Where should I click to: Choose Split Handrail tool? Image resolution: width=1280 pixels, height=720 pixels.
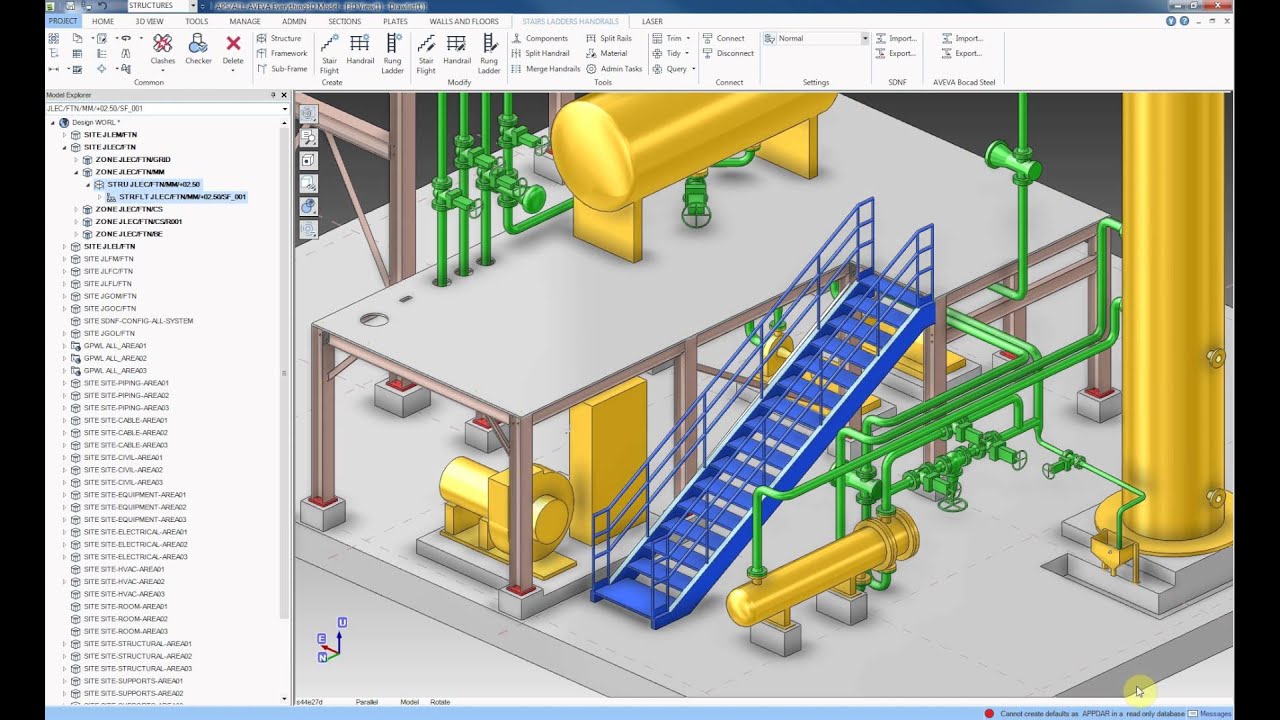point(540,53)
